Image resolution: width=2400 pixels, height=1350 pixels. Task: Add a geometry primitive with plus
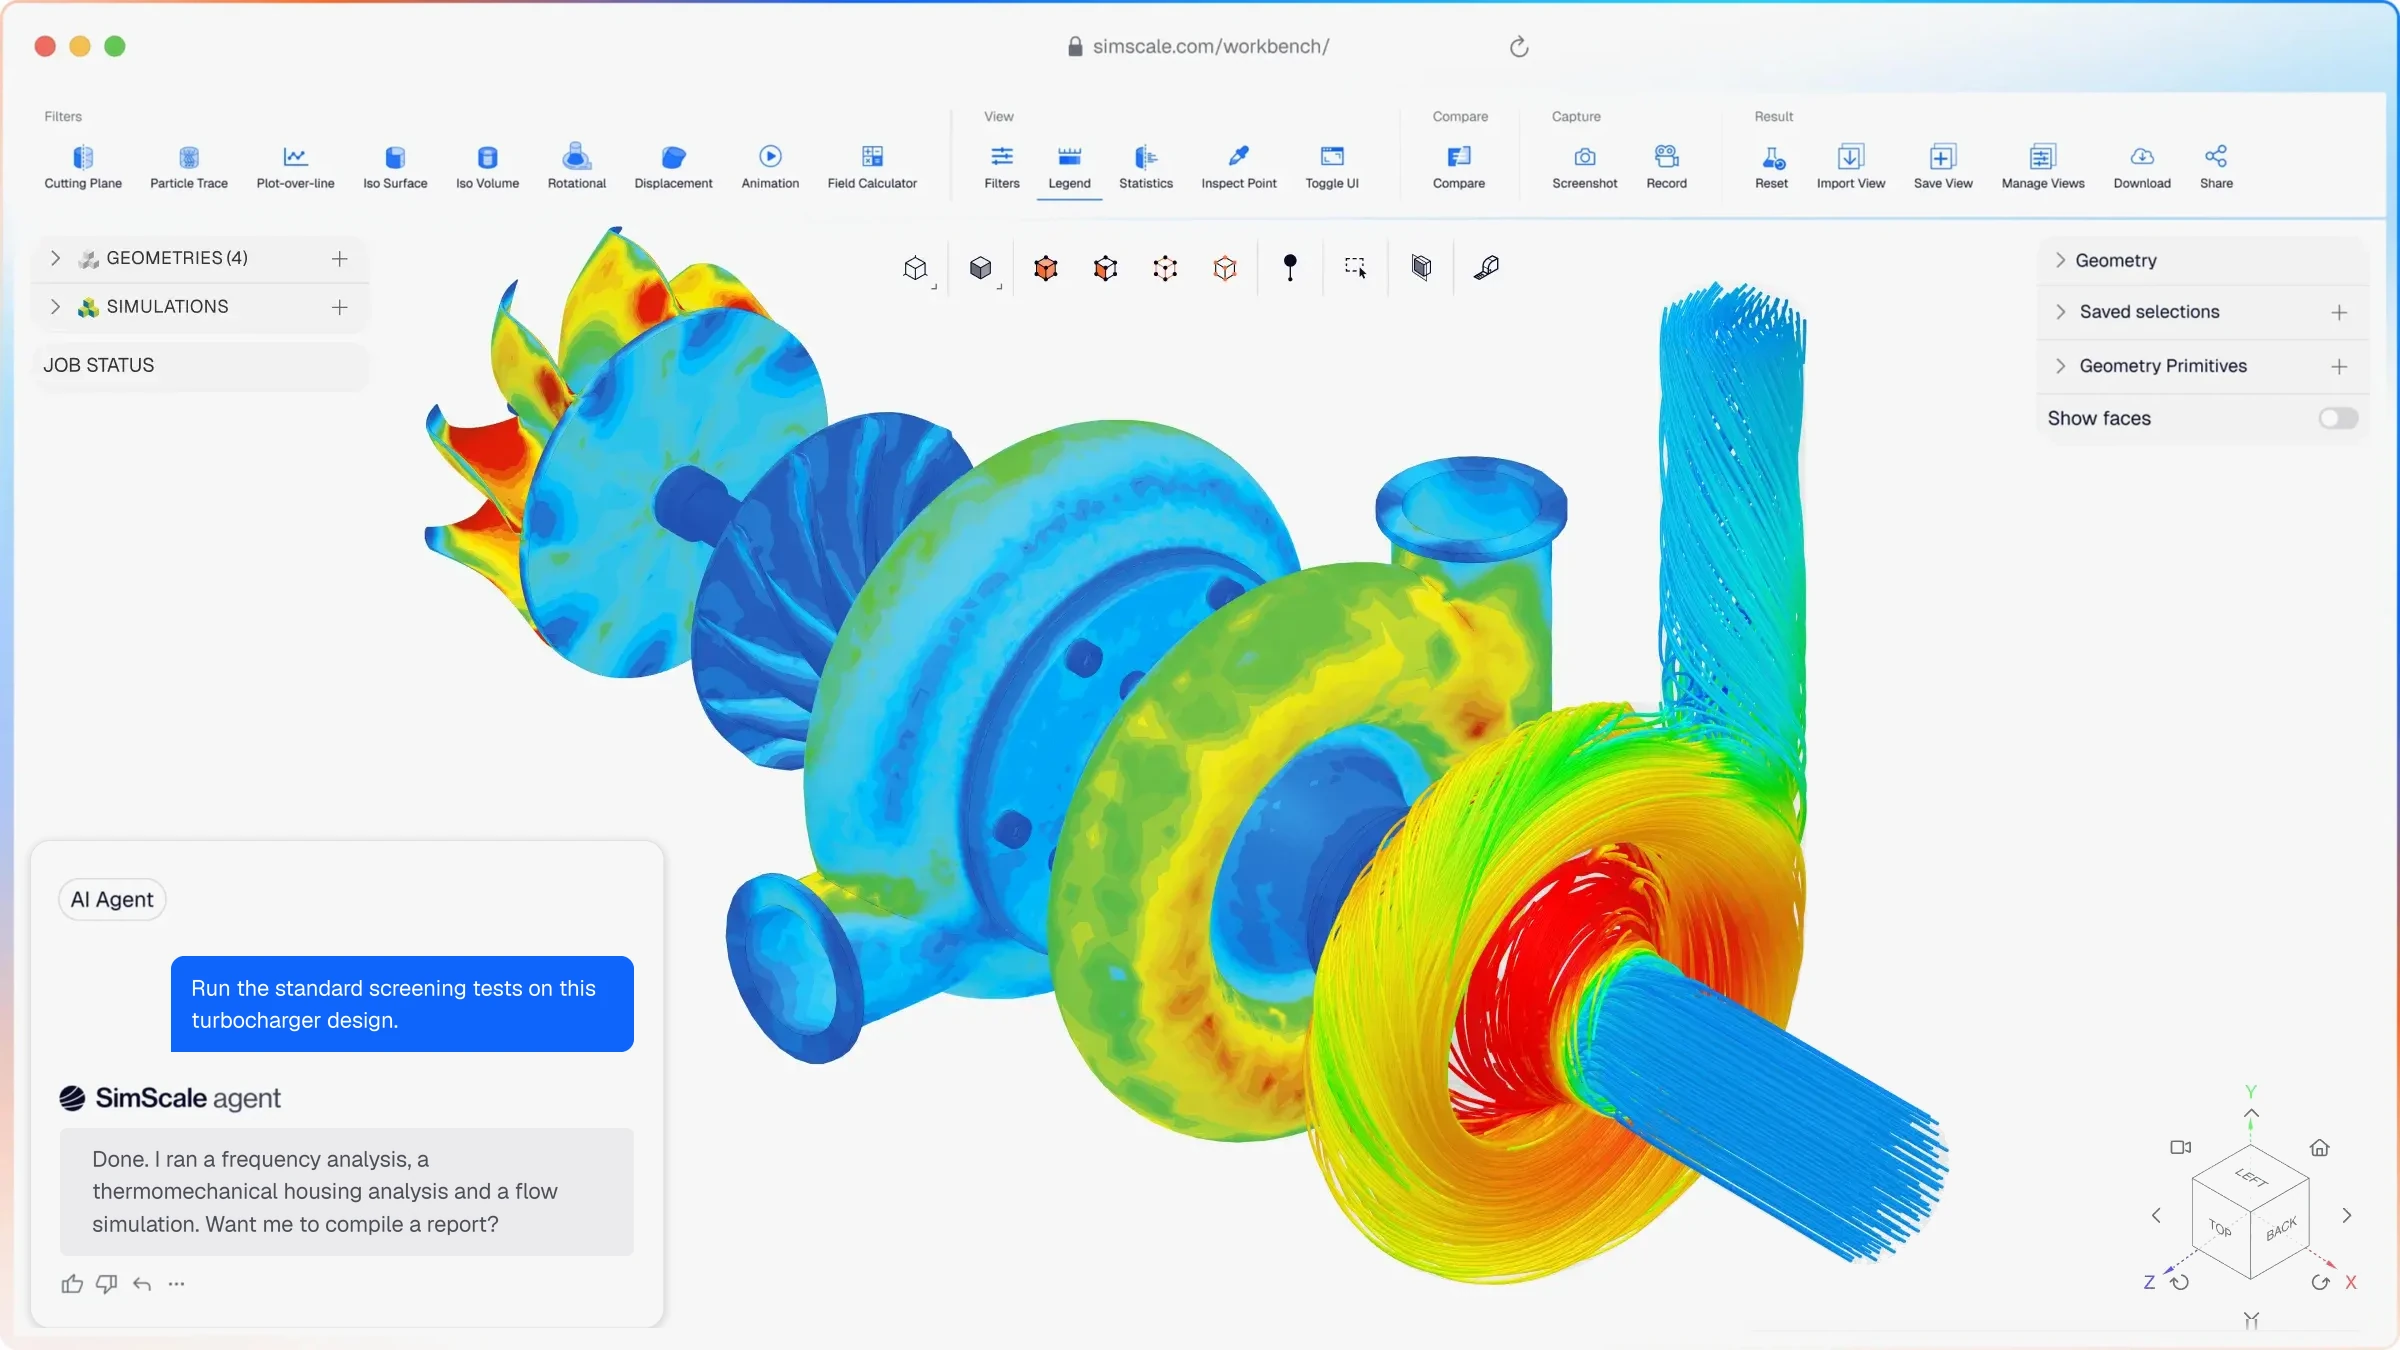pos(2339,367)
